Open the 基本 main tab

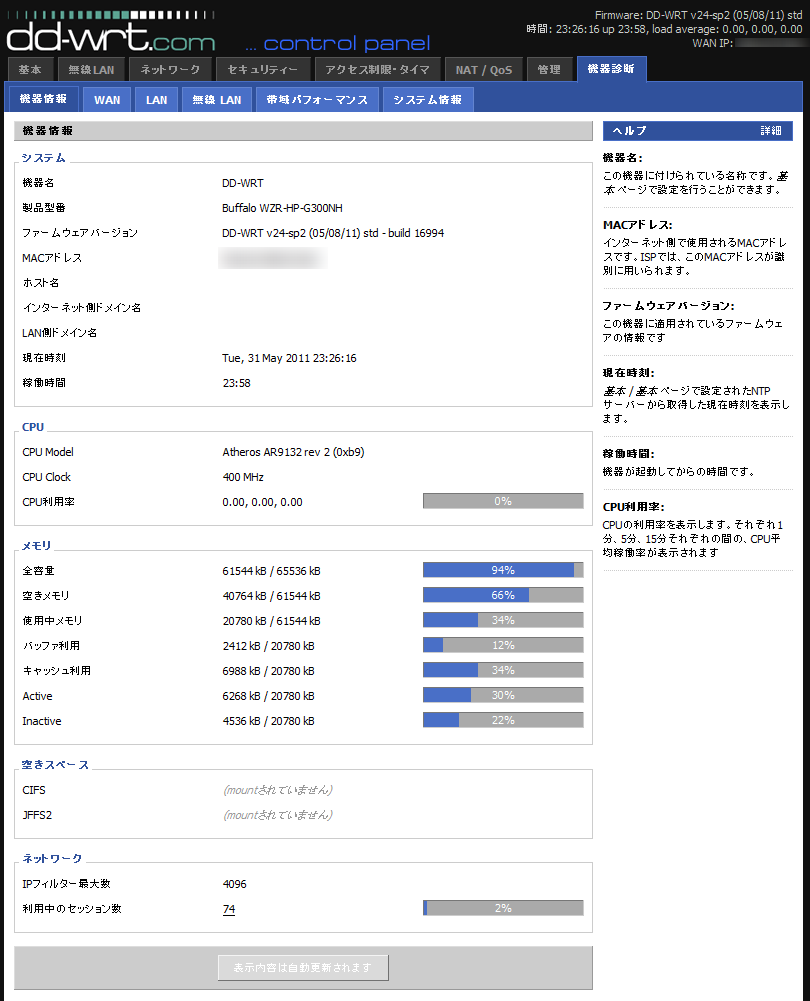30,70
